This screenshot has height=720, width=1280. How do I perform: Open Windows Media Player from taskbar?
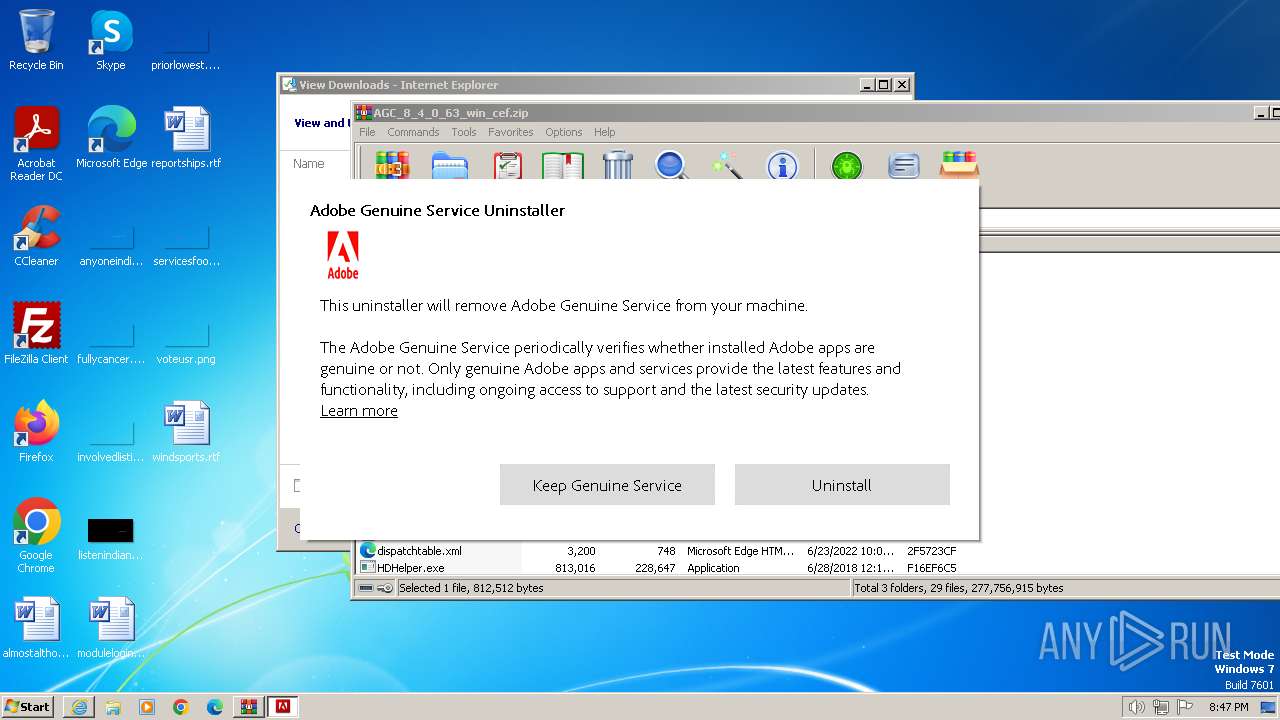147,707
